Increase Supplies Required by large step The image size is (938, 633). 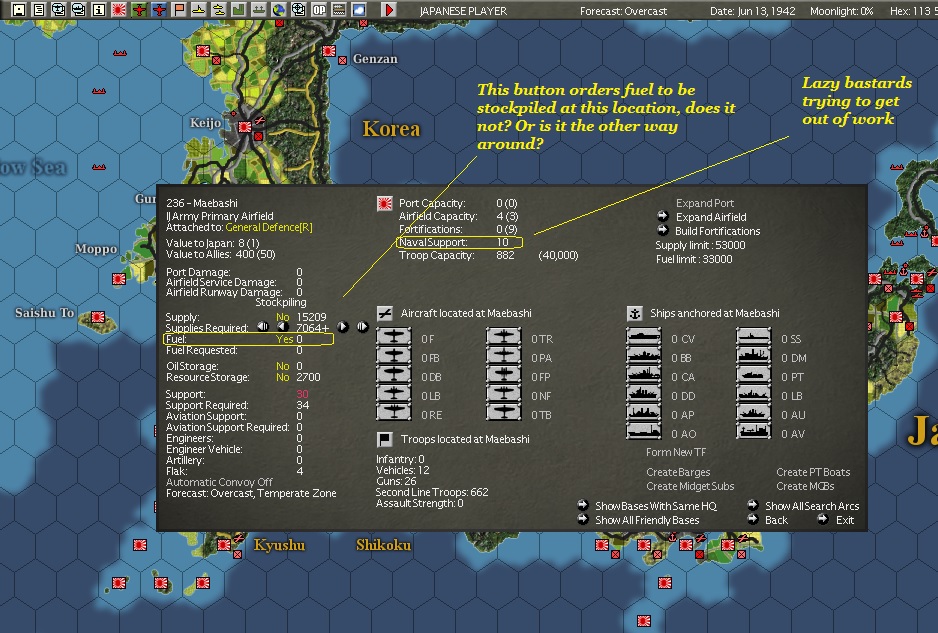363,327
